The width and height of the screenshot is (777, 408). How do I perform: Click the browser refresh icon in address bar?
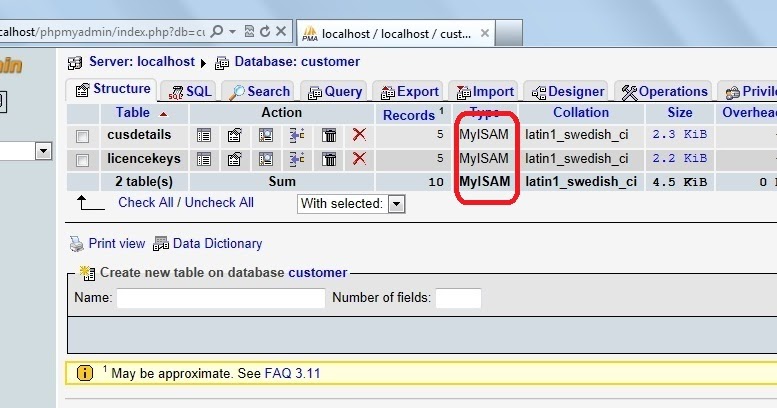click(265, 32)
